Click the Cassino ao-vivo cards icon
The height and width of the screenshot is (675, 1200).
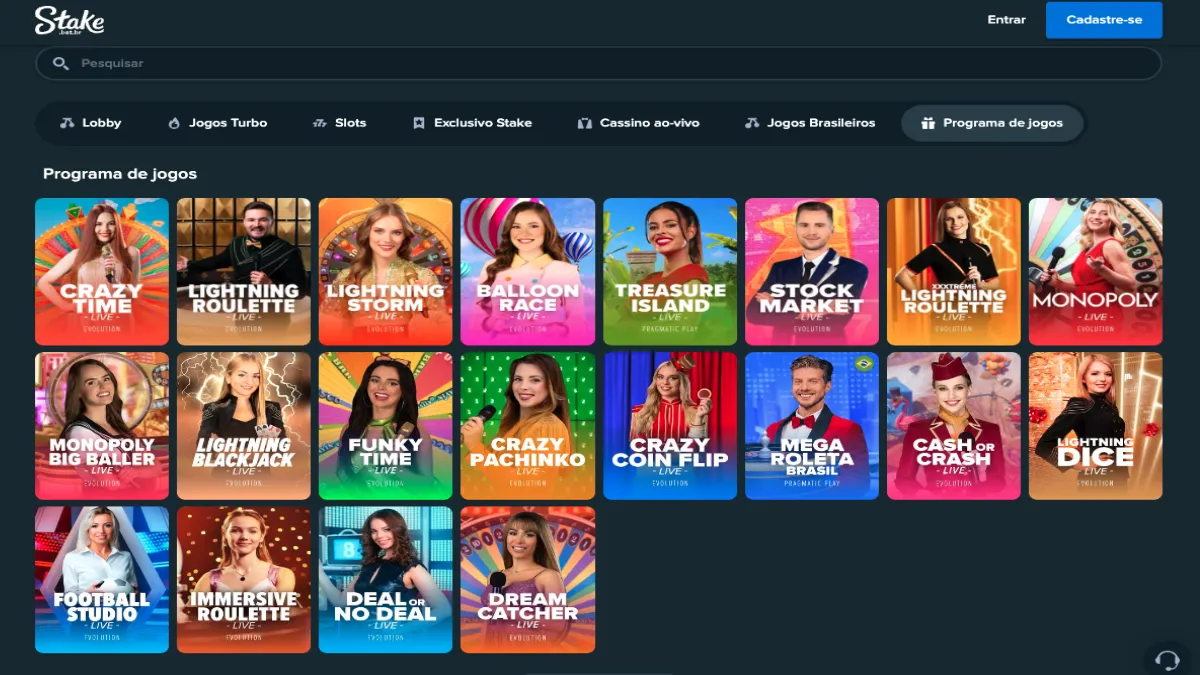tap(585, 123)
